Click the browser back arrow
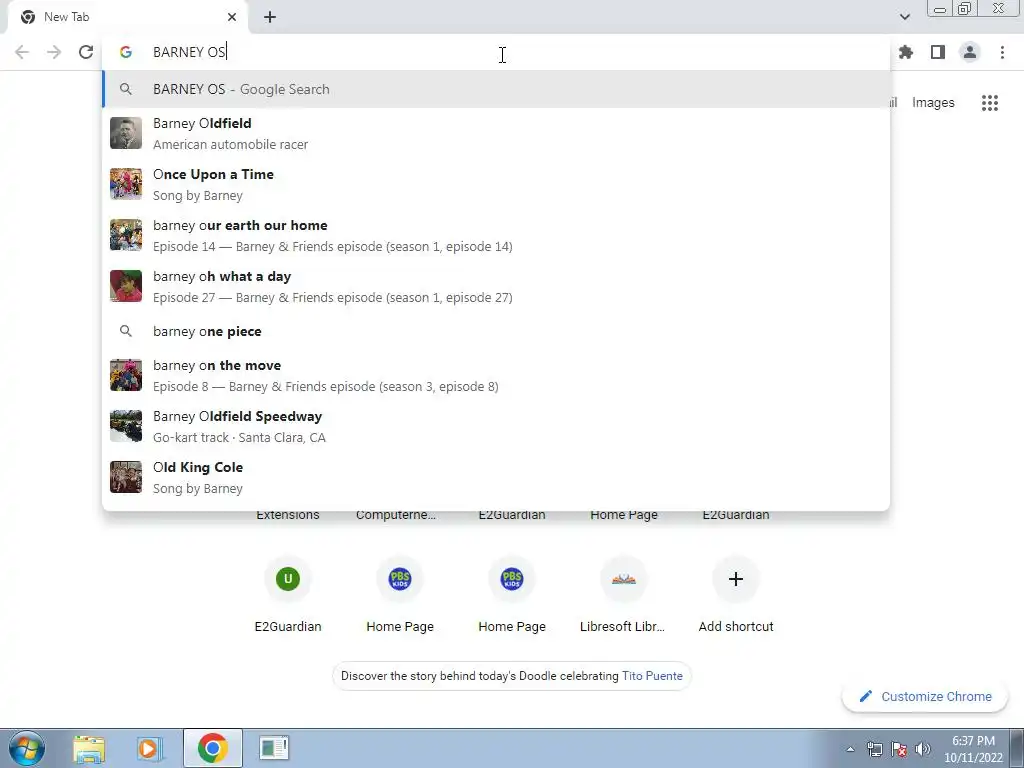The image size is (1024, 768). tap(22, 52)
